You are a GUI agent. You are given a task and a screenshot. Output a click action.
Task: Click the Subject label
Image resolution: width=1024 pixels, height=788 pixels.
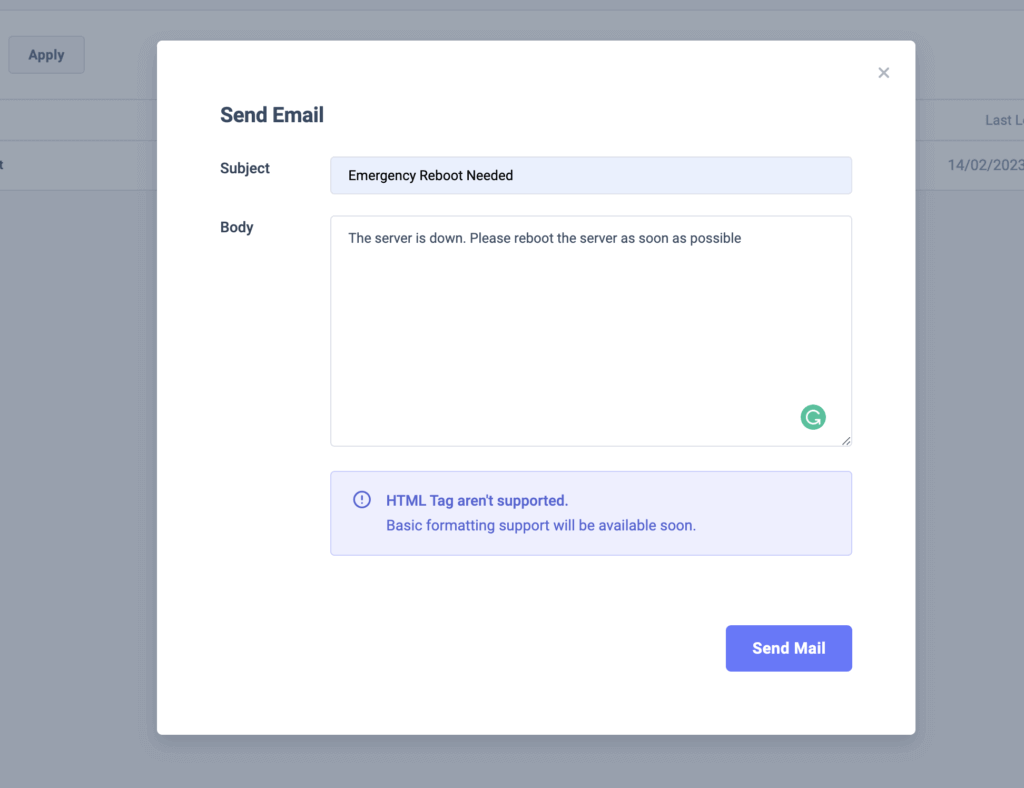pyautogui.click(x=245, y=168)
